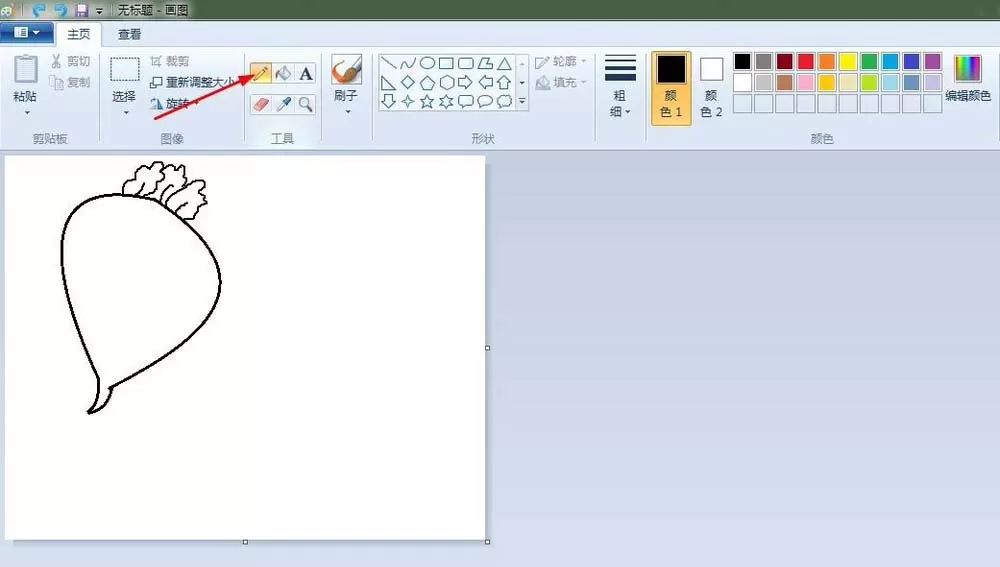1000x567 pixels.
Task: Choose the Right triangle shape
Action: pos(388,82)
